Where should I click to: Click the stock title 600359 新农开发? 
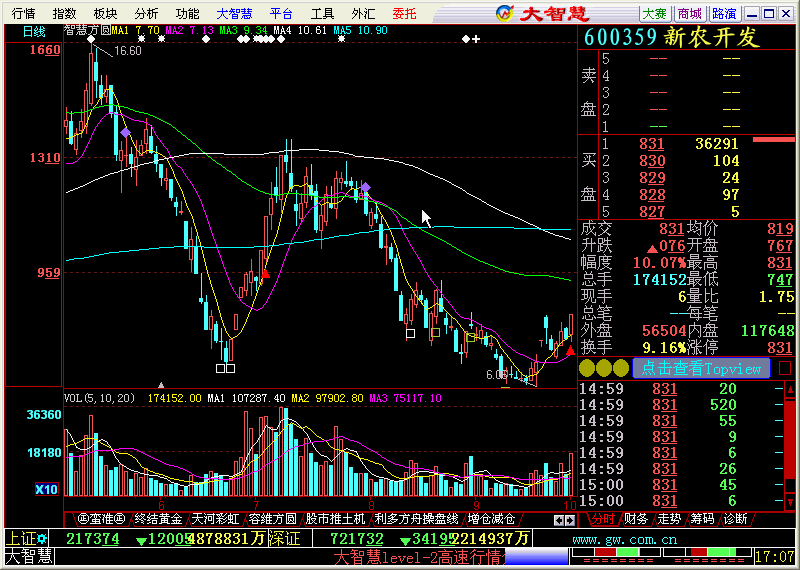(x=671, y=37)
